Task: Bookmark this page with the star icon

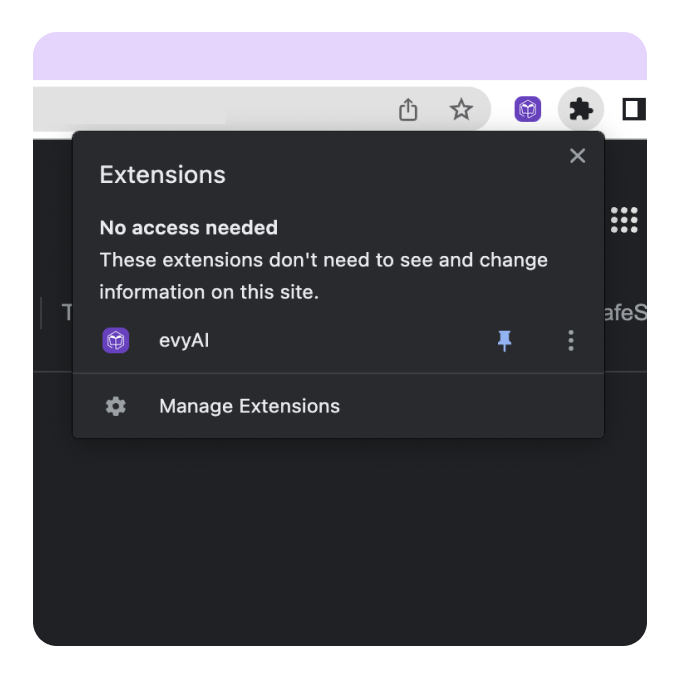Action: pos(460,109)
